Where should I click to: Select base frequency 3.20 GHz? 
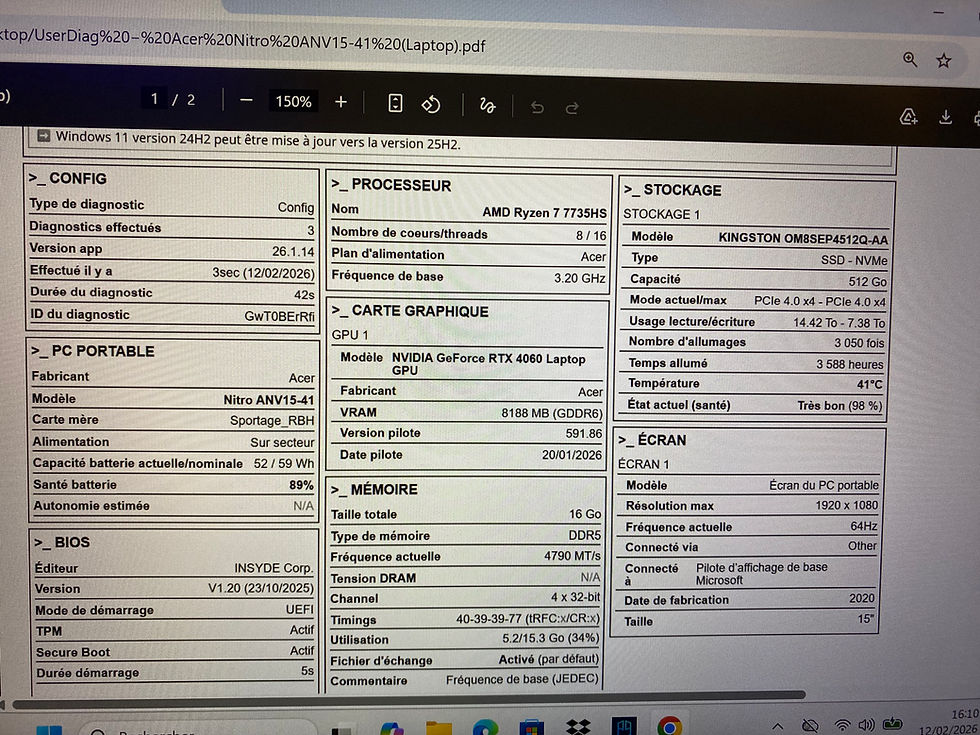click(x=580, y=278)
